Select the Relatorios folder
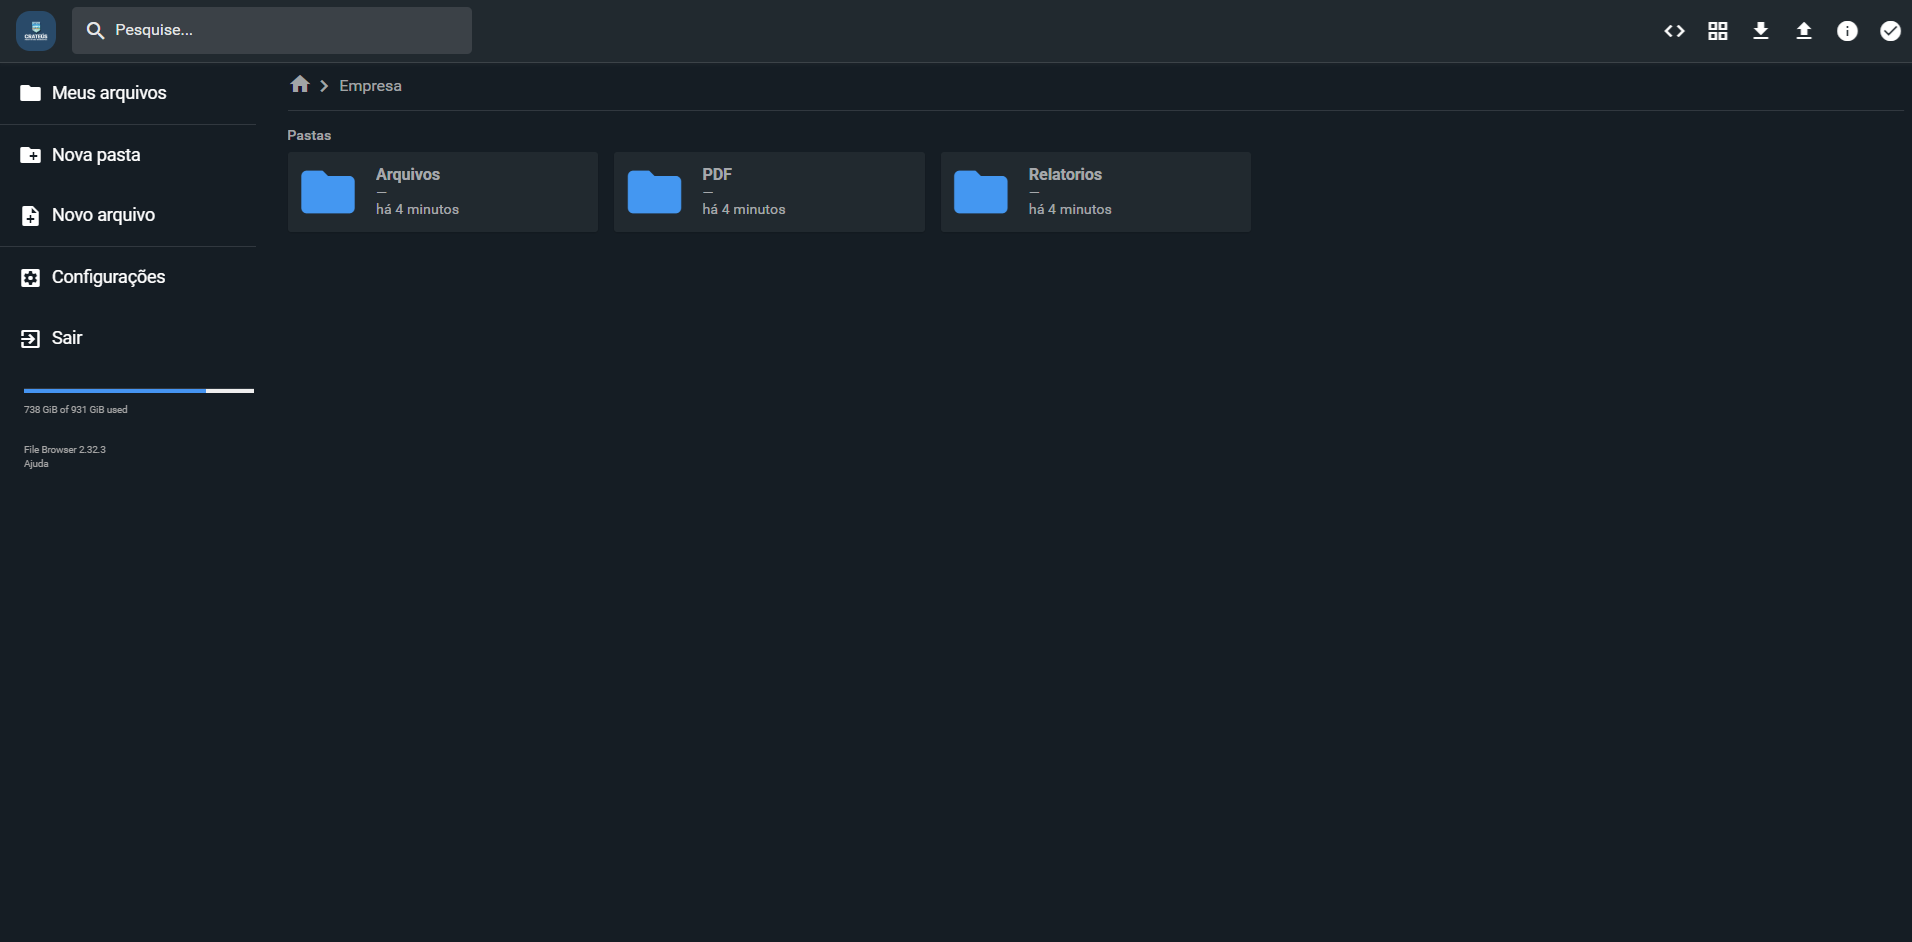Image resolution: width=1912 pixels, height=942 pixels. click(x=1095, y=192)
